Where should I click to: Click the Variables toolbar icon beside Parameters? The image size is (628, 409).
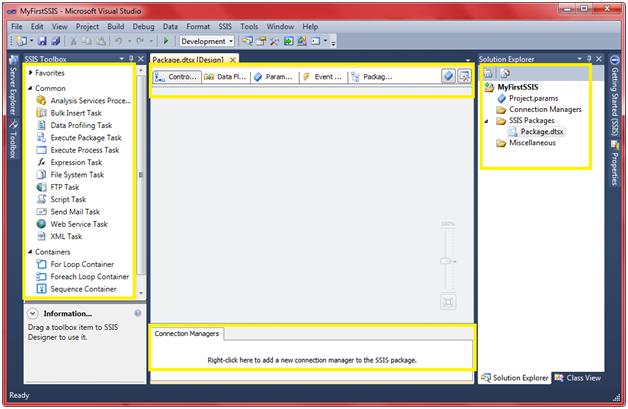[448, 76]
